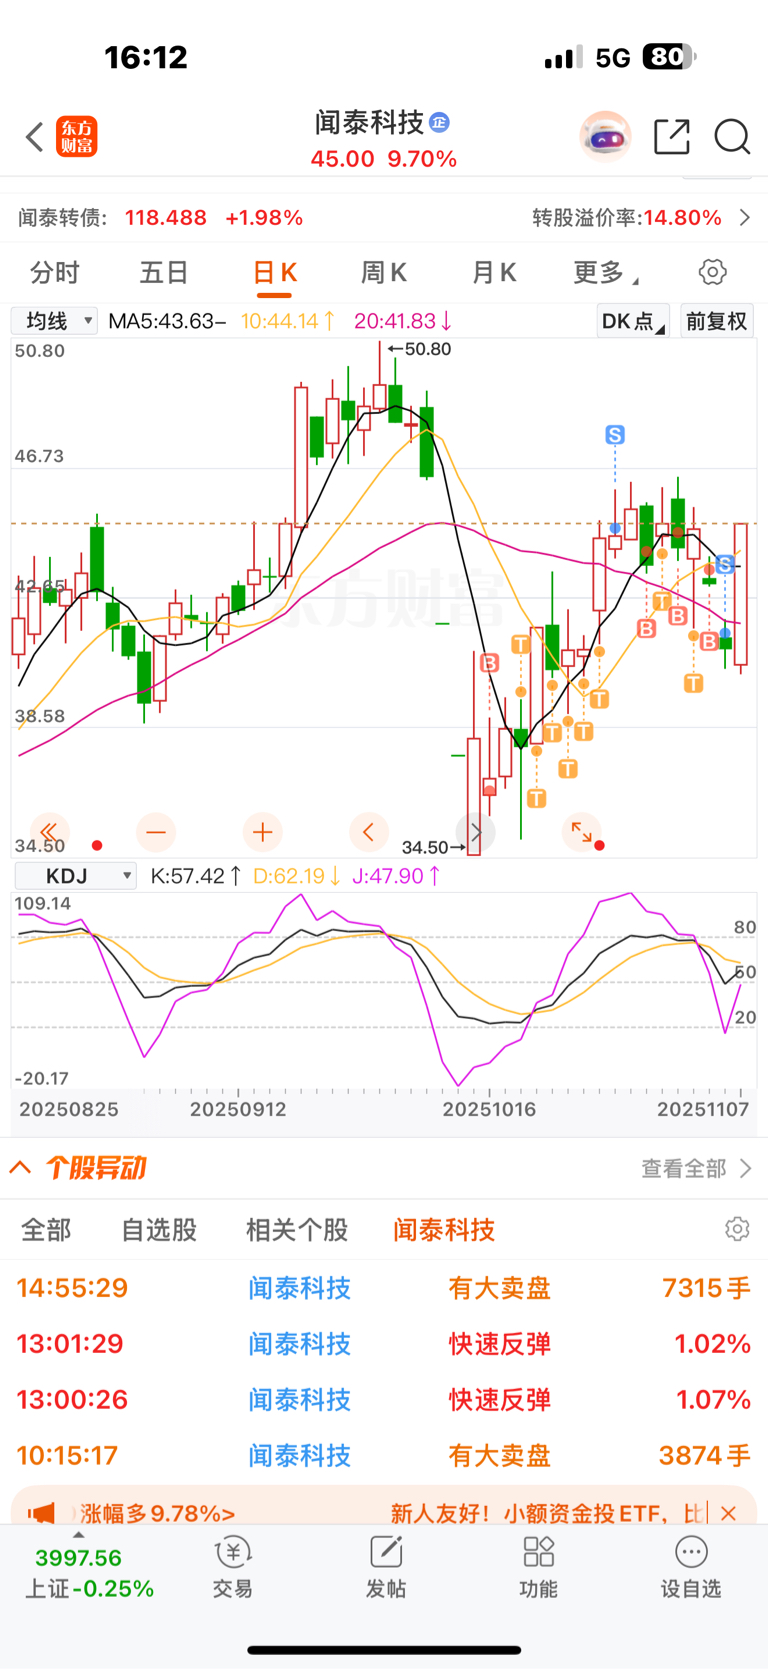Viewport: 768px width, 1669px height.
Task: Select 自选股 filter tab
Action: tap(159, 1230)
